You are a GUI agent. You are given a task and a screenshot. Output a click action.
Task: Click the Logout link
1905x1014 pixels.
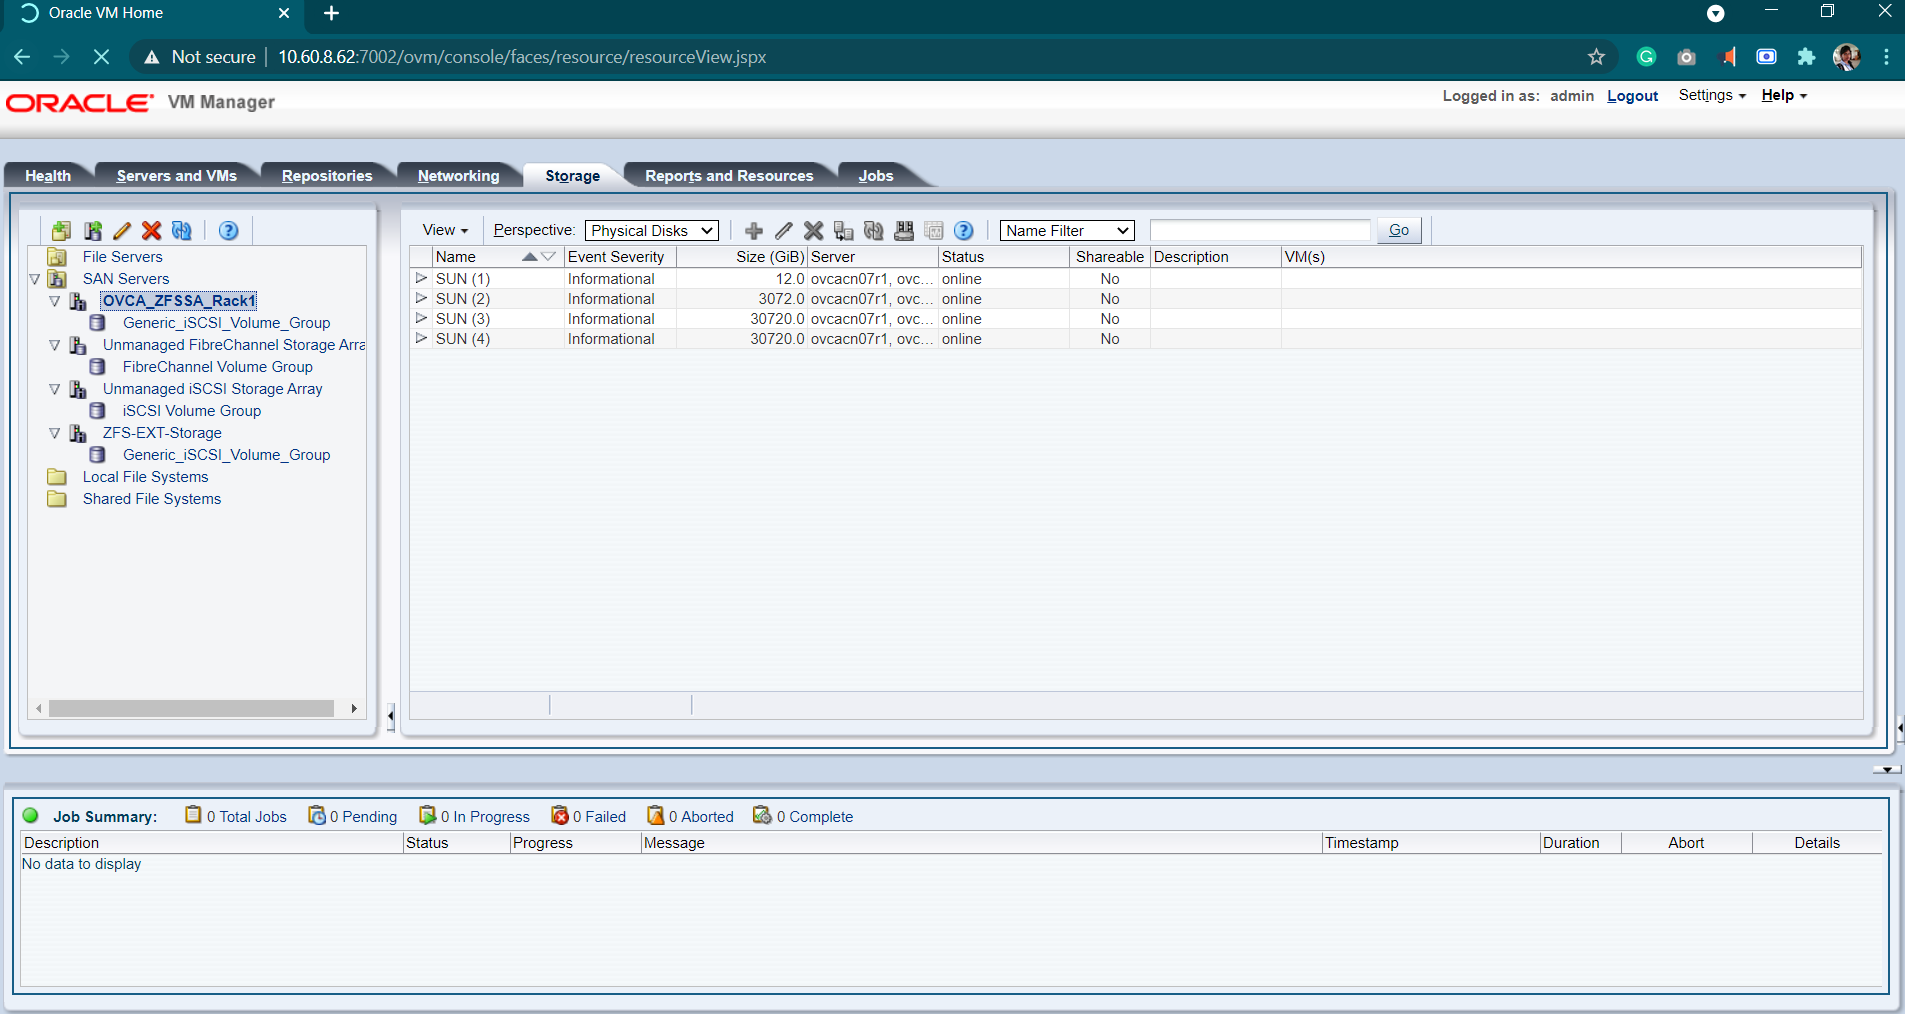[x=1632, y=96]
